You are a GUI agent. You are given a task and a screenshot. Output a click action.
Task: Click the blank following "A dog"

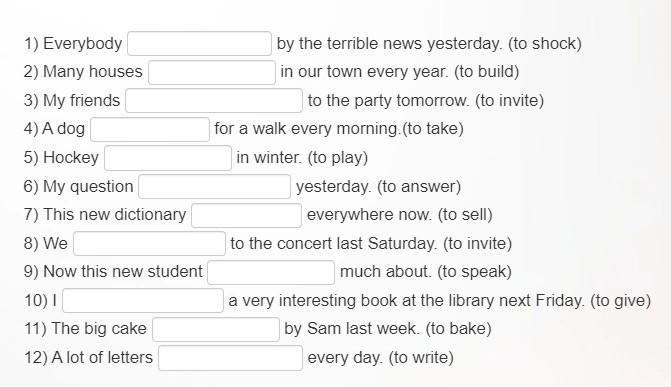tap(150, 129)
